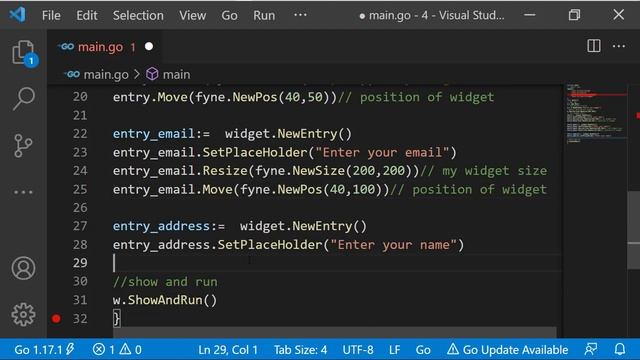Click the closing brace on line 32
The width and height of the screenshot is (640, 360).
click(x=117, y=318)
